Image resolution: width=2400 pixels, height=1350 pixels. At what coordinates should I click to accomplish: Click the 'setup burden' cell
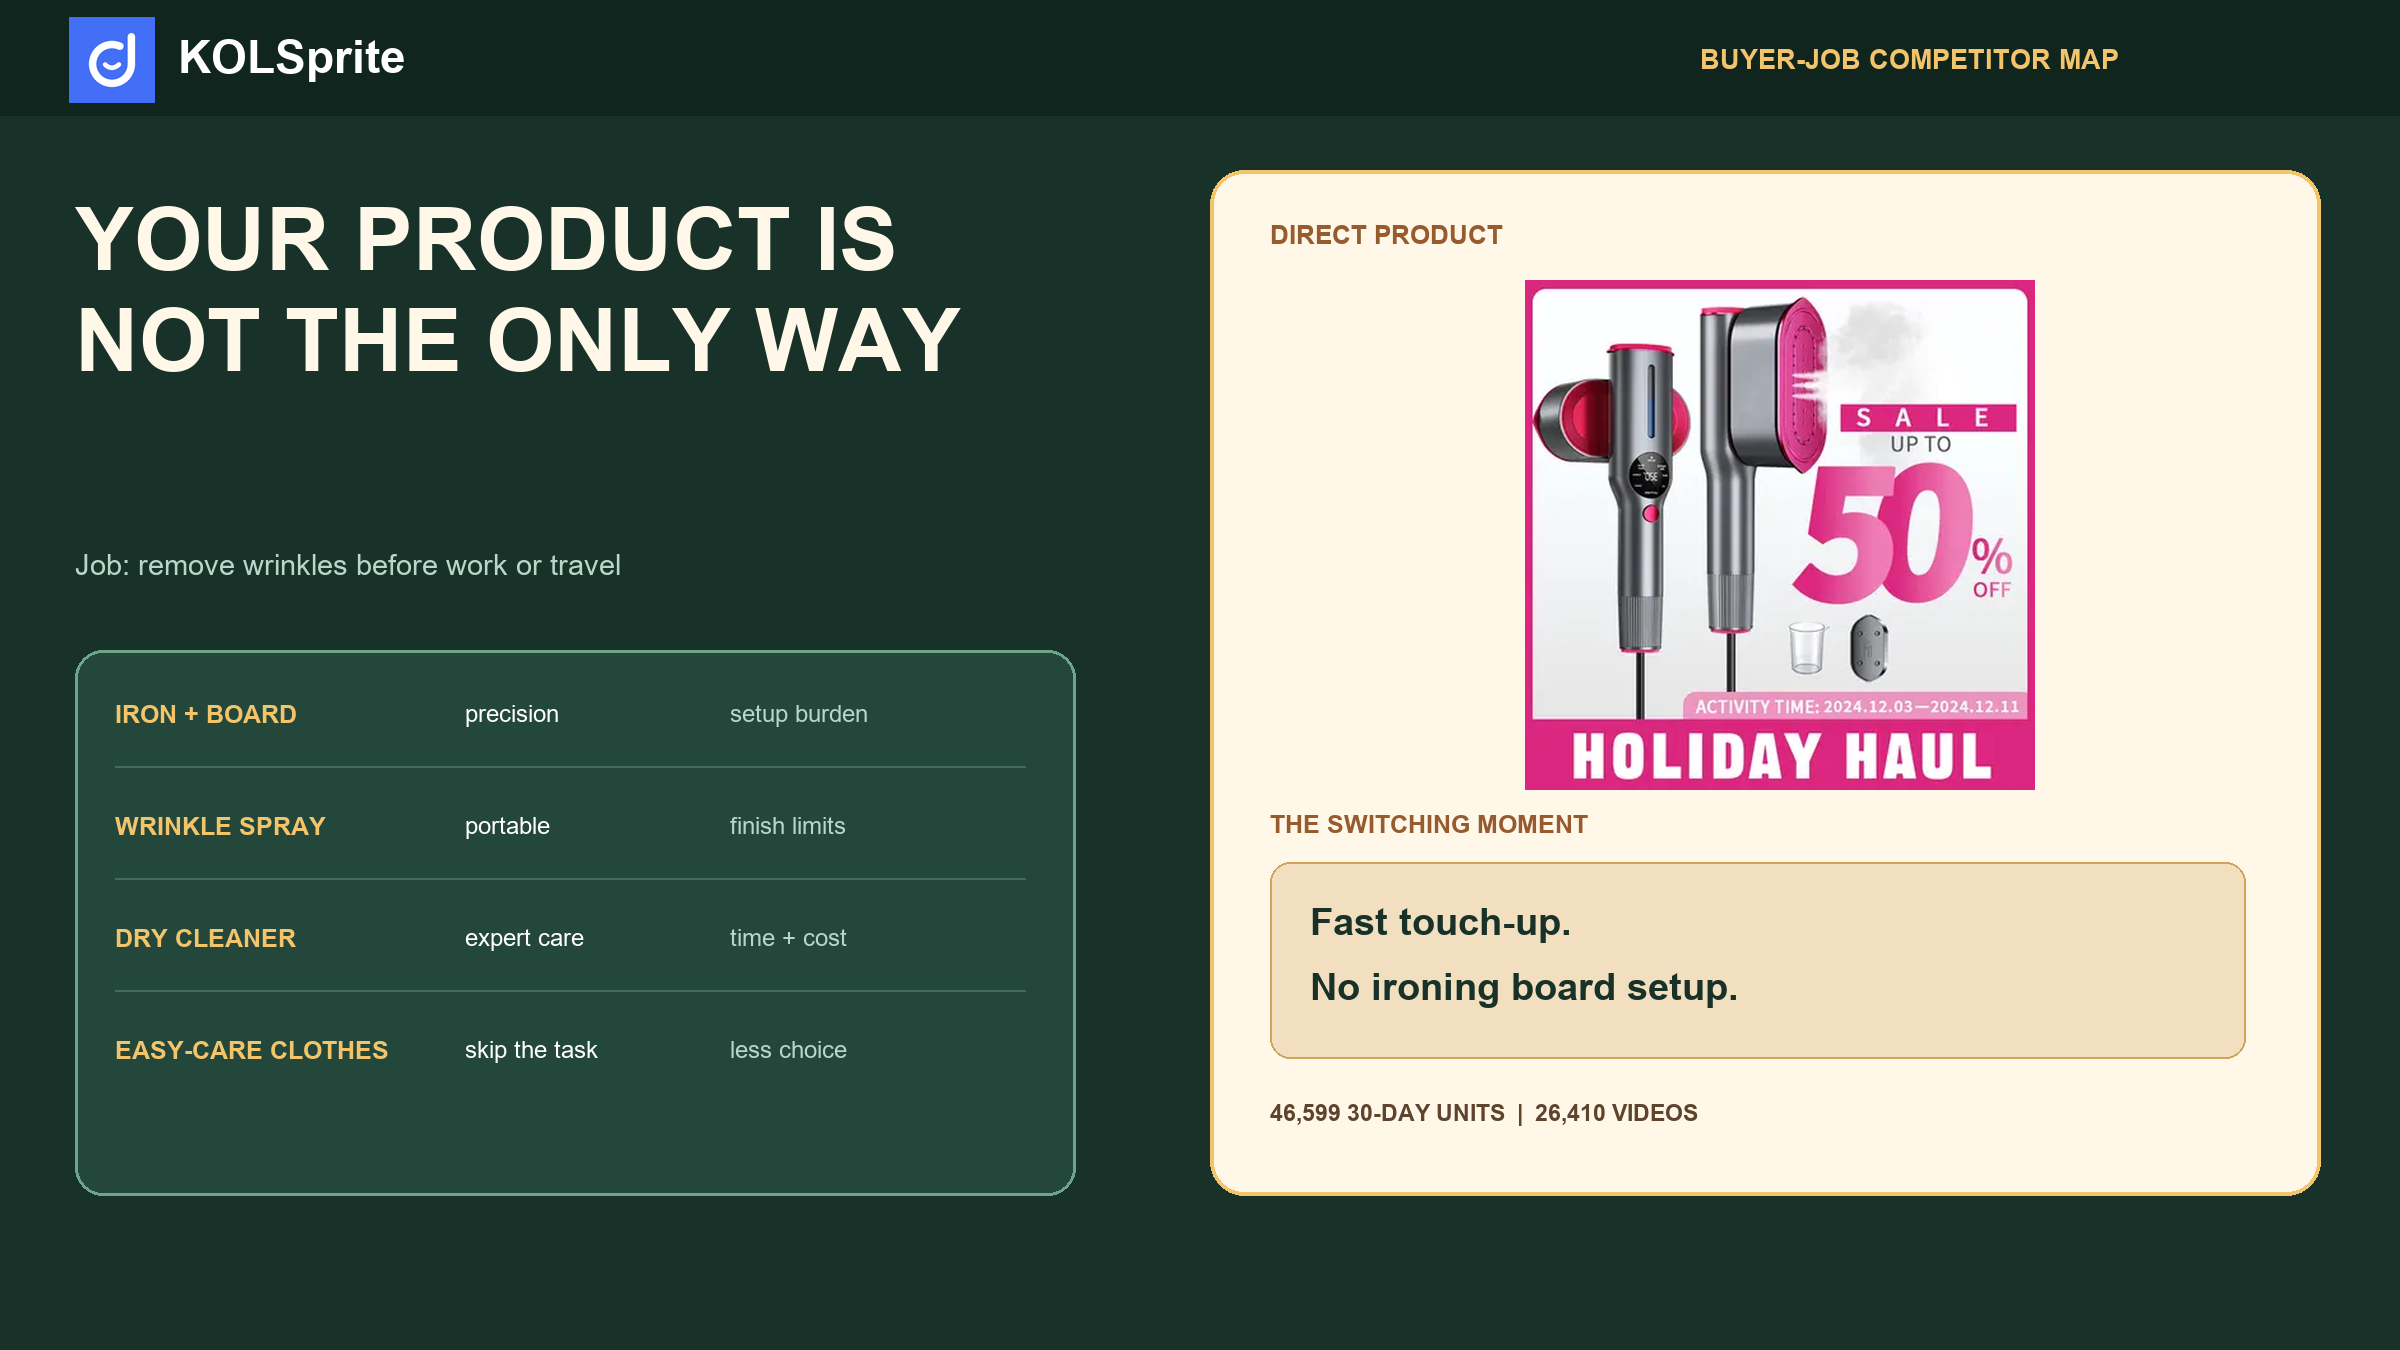(799, 715)
